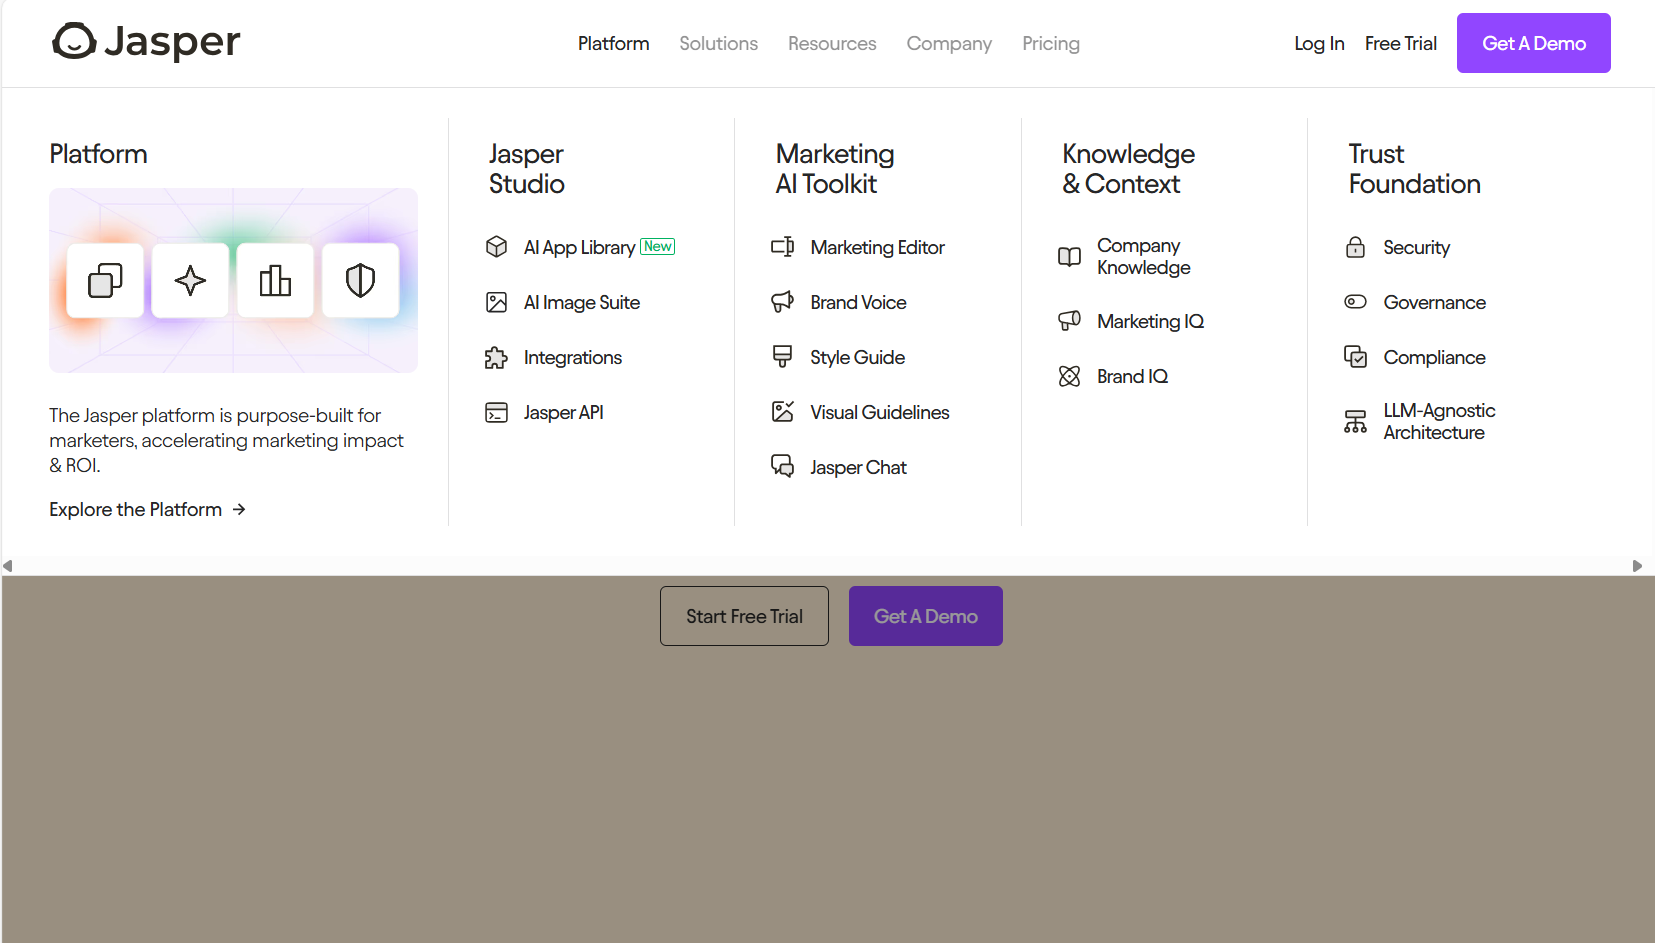Click the copy-layers tile in Platform image
This screenshot has width=1655, height=943.
pyautogui.click(x=105, y=281)
